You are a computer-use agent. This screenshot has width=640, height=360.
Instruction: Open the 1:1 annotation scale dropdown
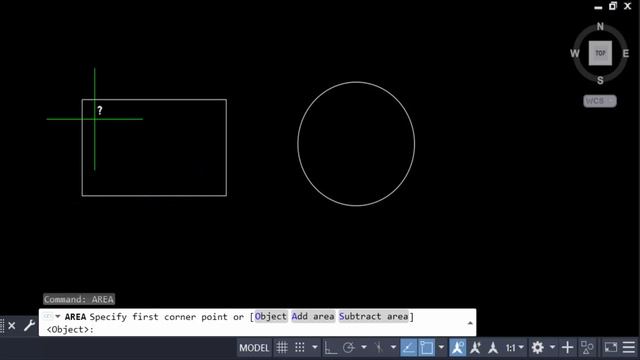515,348
